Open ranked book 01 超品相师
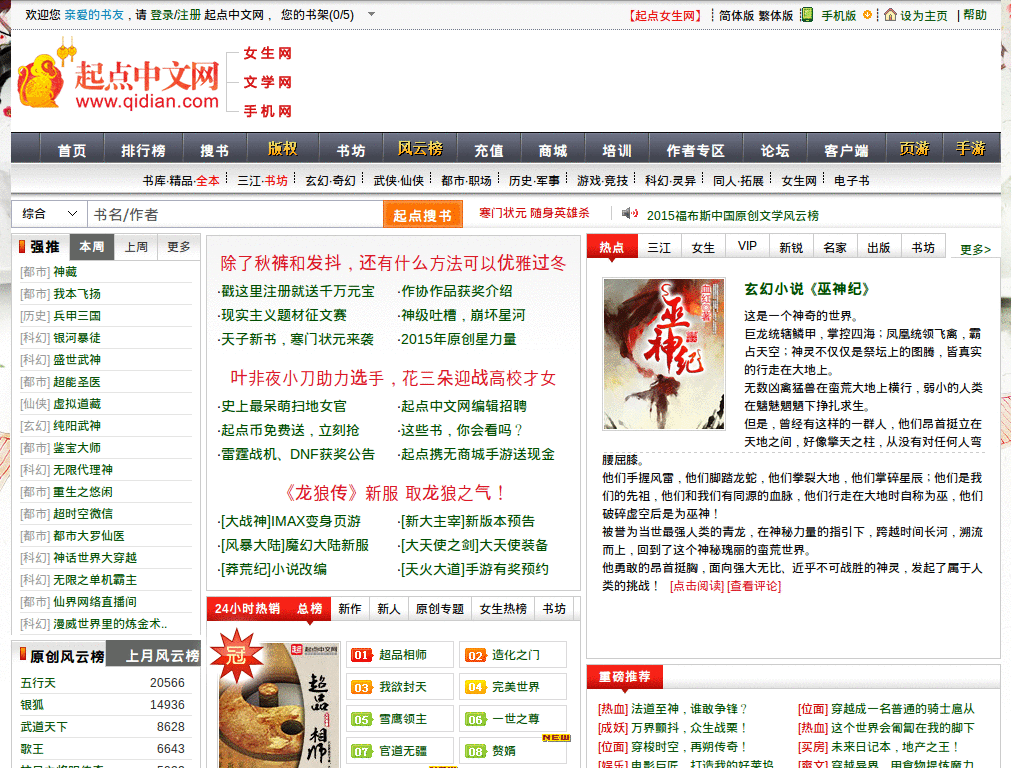The image size is (1024, 768). [x=400, y=654]
